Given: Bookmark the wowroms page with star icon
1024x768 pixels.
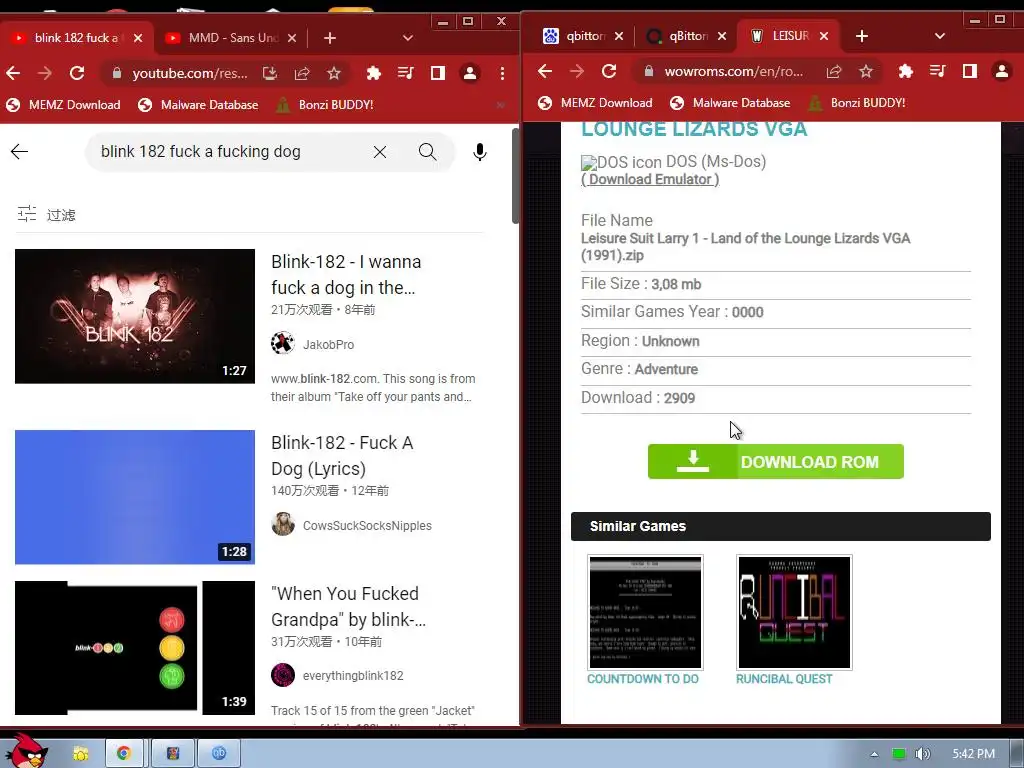Looking at the screenshot, I should pos(866,71).
